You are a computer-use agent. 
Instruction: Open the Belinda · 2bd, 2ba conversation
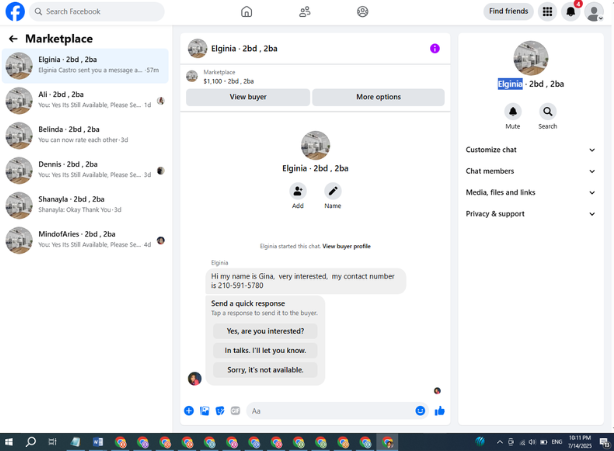click(x=85, y=135)
